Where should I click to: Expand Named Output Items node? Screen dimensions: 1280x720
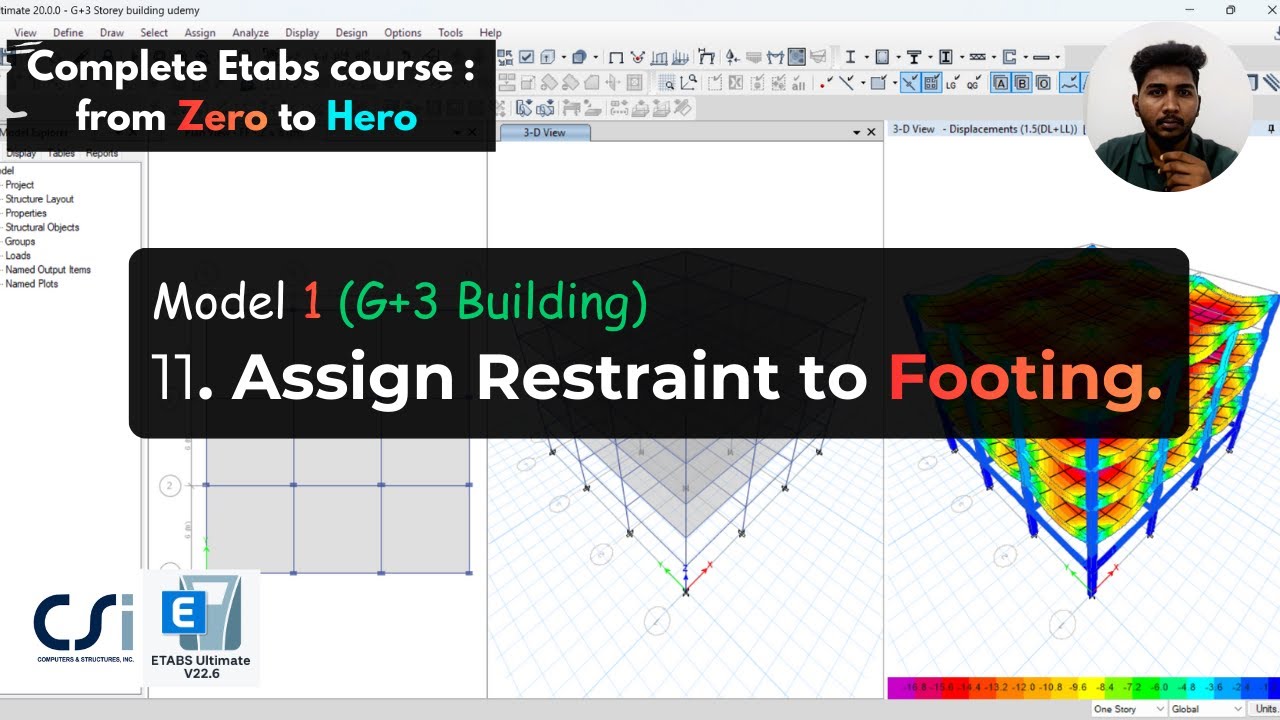(48, 270)
